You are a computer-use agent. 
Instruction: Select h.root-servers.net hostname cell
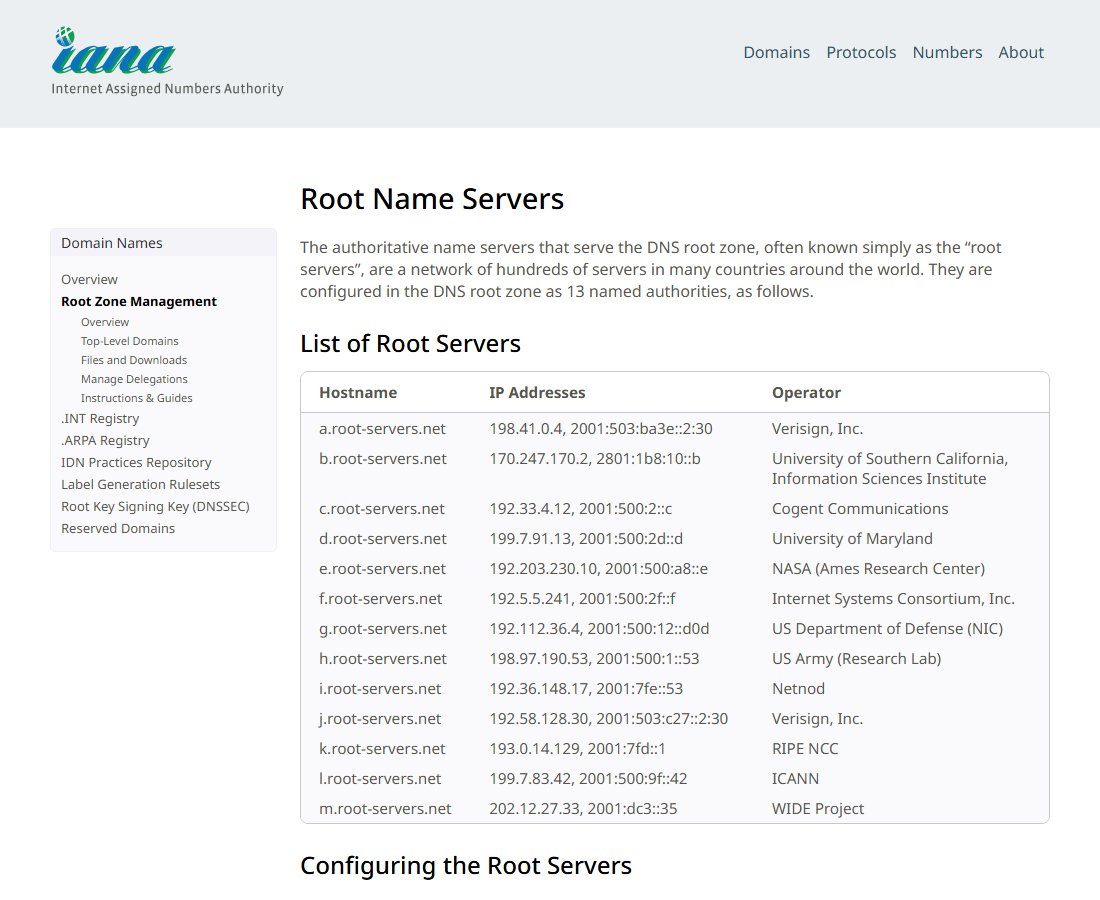point(382,659)
